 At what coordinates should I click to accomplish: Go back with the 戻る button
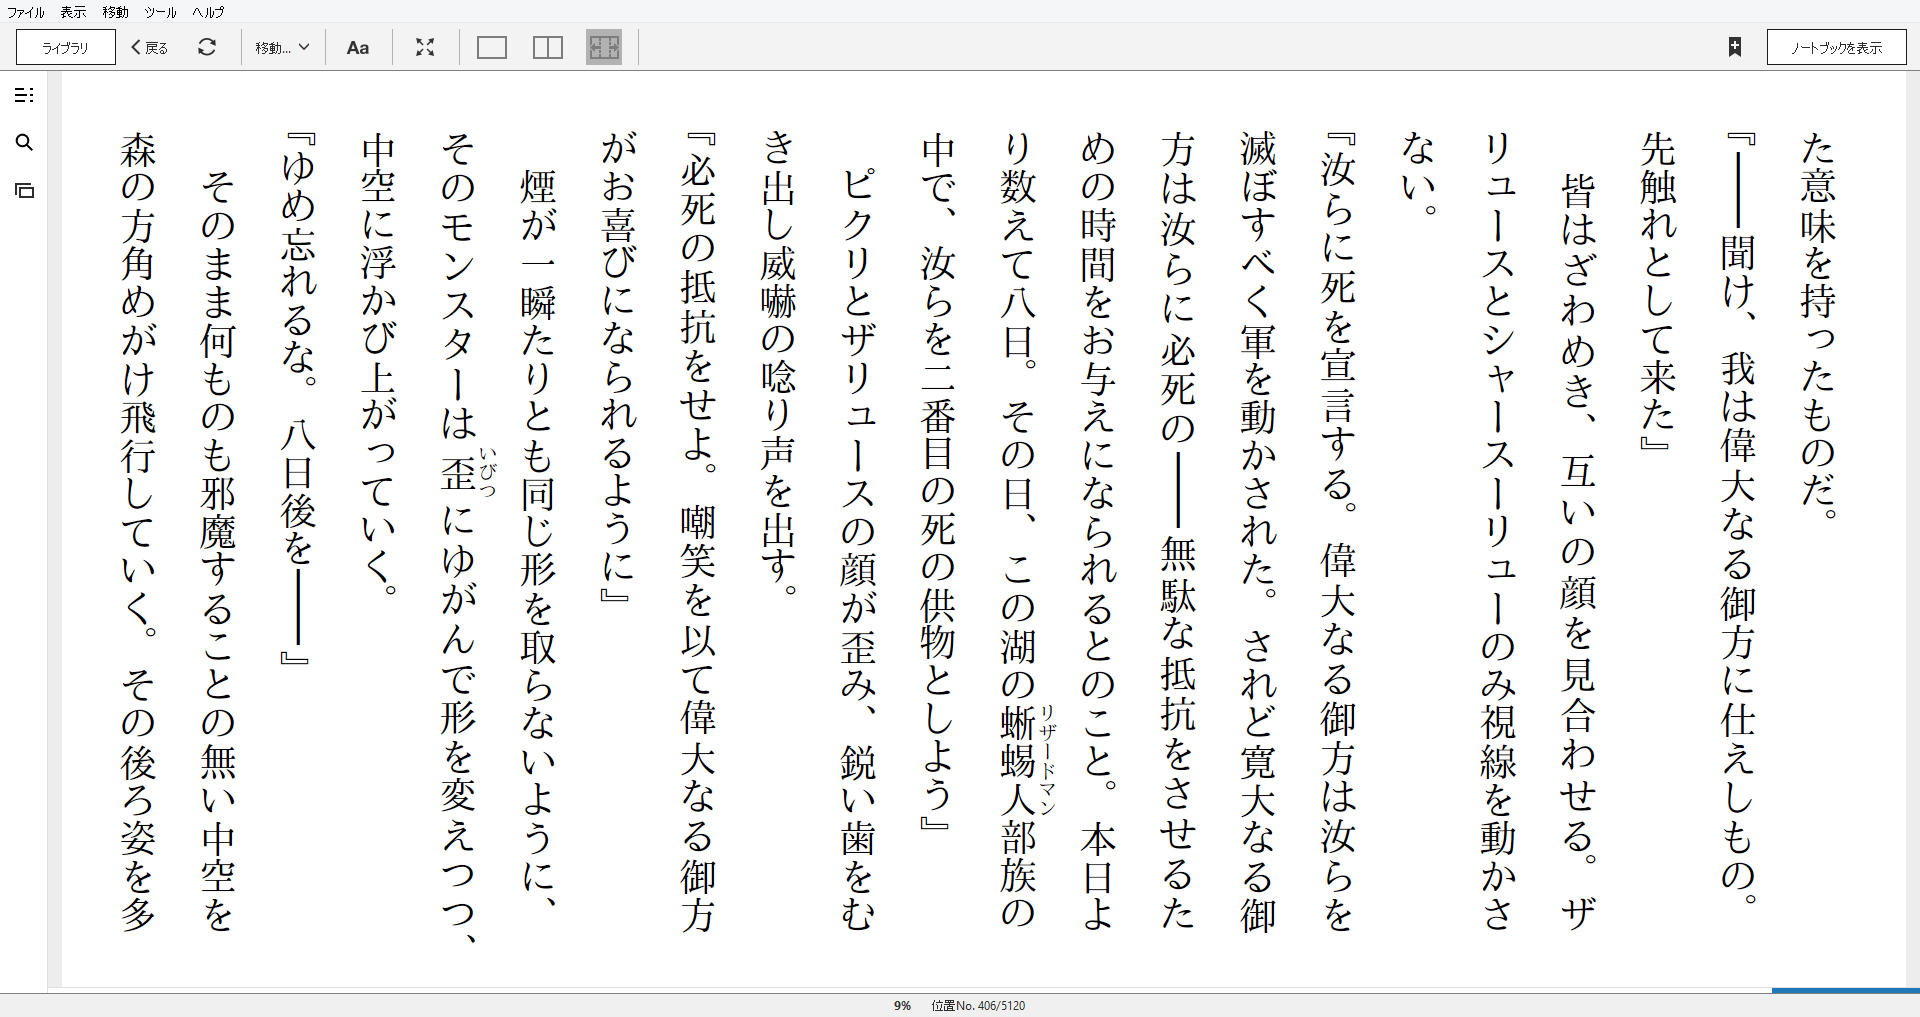[150, 47]
